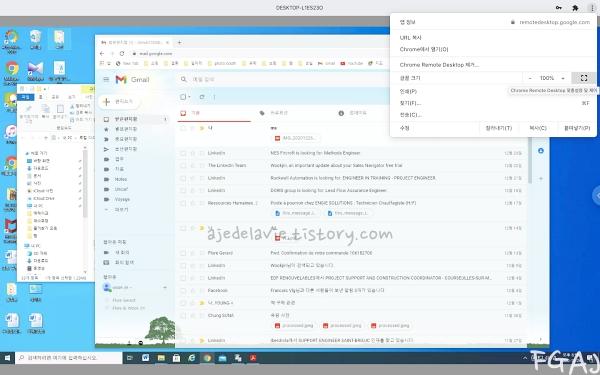Open the email "Fwd: Confirmation de votre commande"
This screenshot has width=600, height=375.
[321, 253]
